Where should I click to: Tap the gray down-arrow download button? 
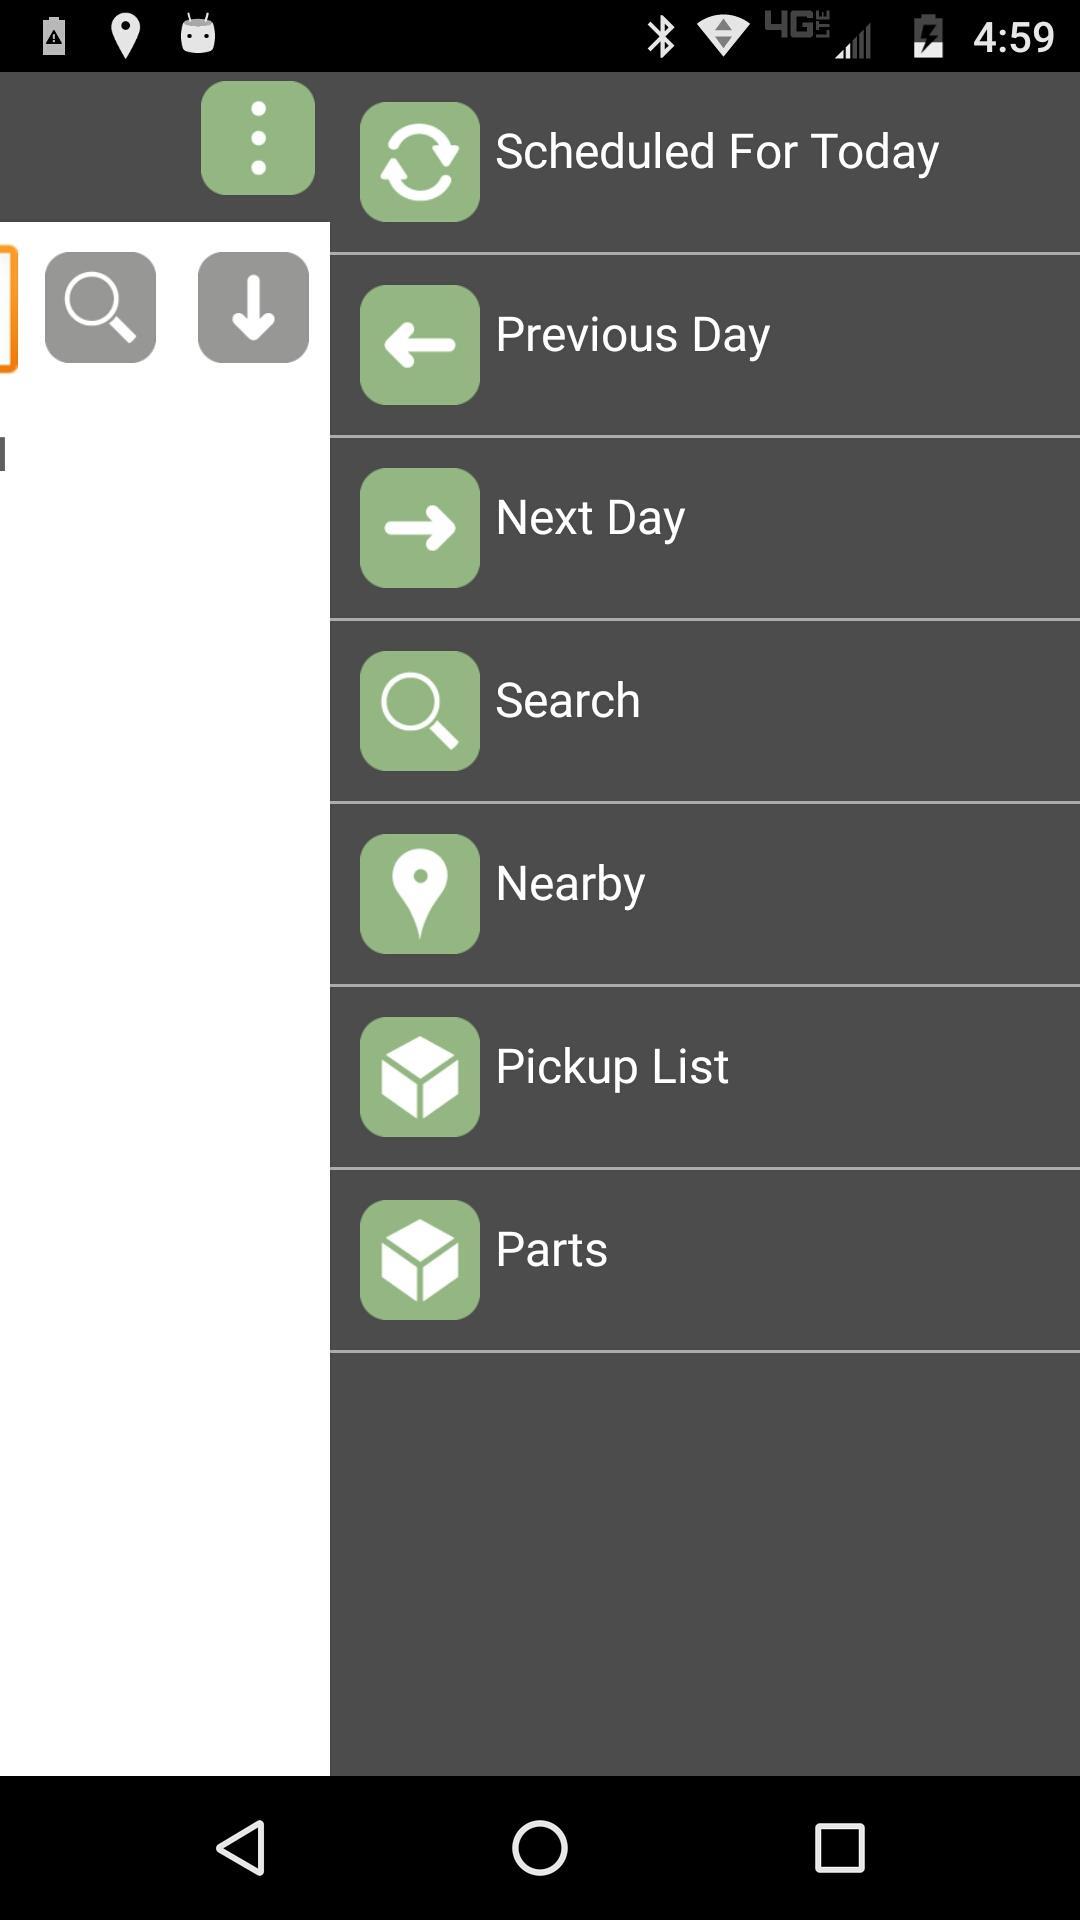[x=253, y=307]
